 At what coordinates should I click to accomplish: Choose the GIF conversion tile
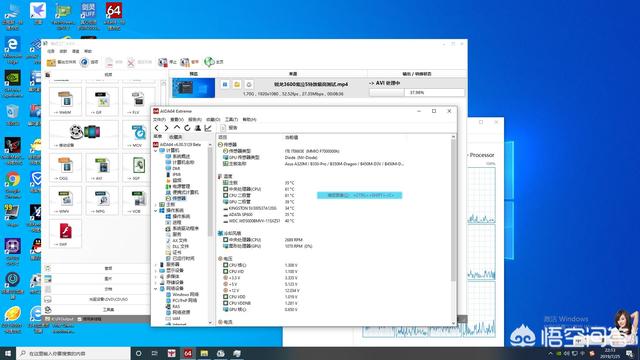[102, 101]
